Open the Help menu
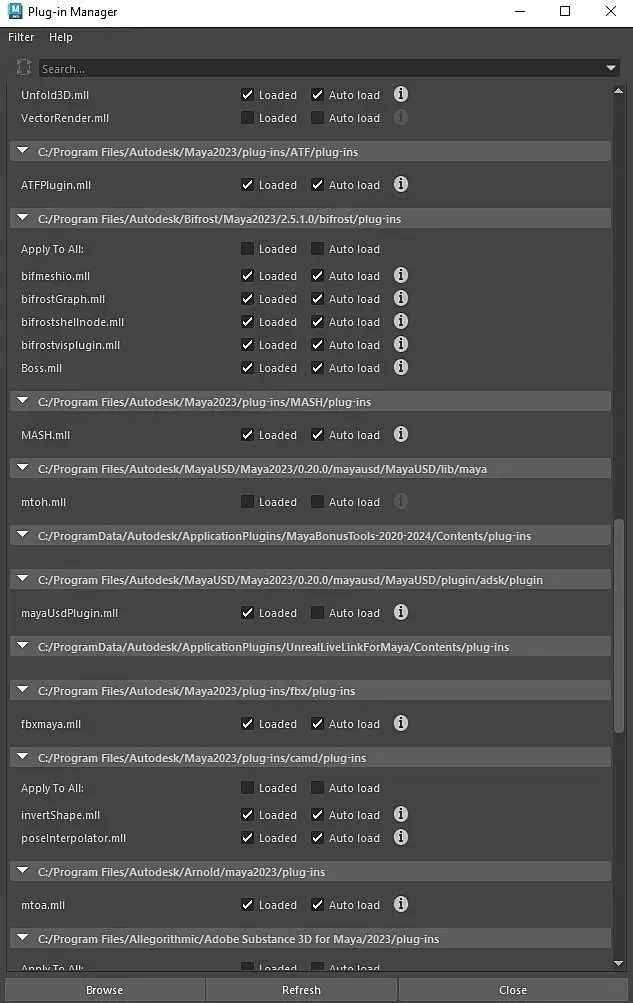The height and width of the screenshot is (1003, 633). coord(61,37)
